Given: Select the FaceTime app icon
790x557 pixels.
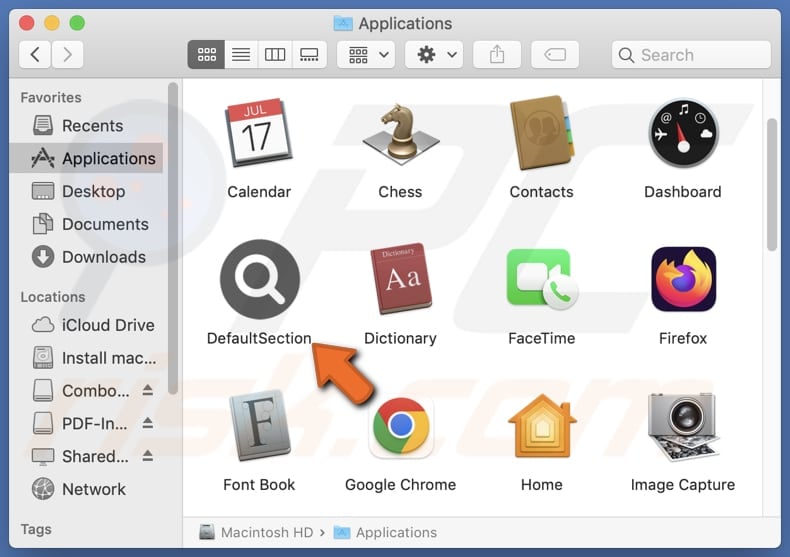Looking at the screenshot, I should 542,278.
